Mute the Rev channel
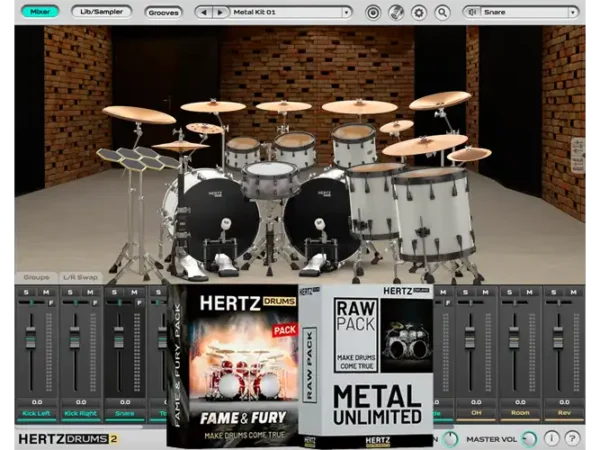The image size is (600, 450). click(574, 292)
